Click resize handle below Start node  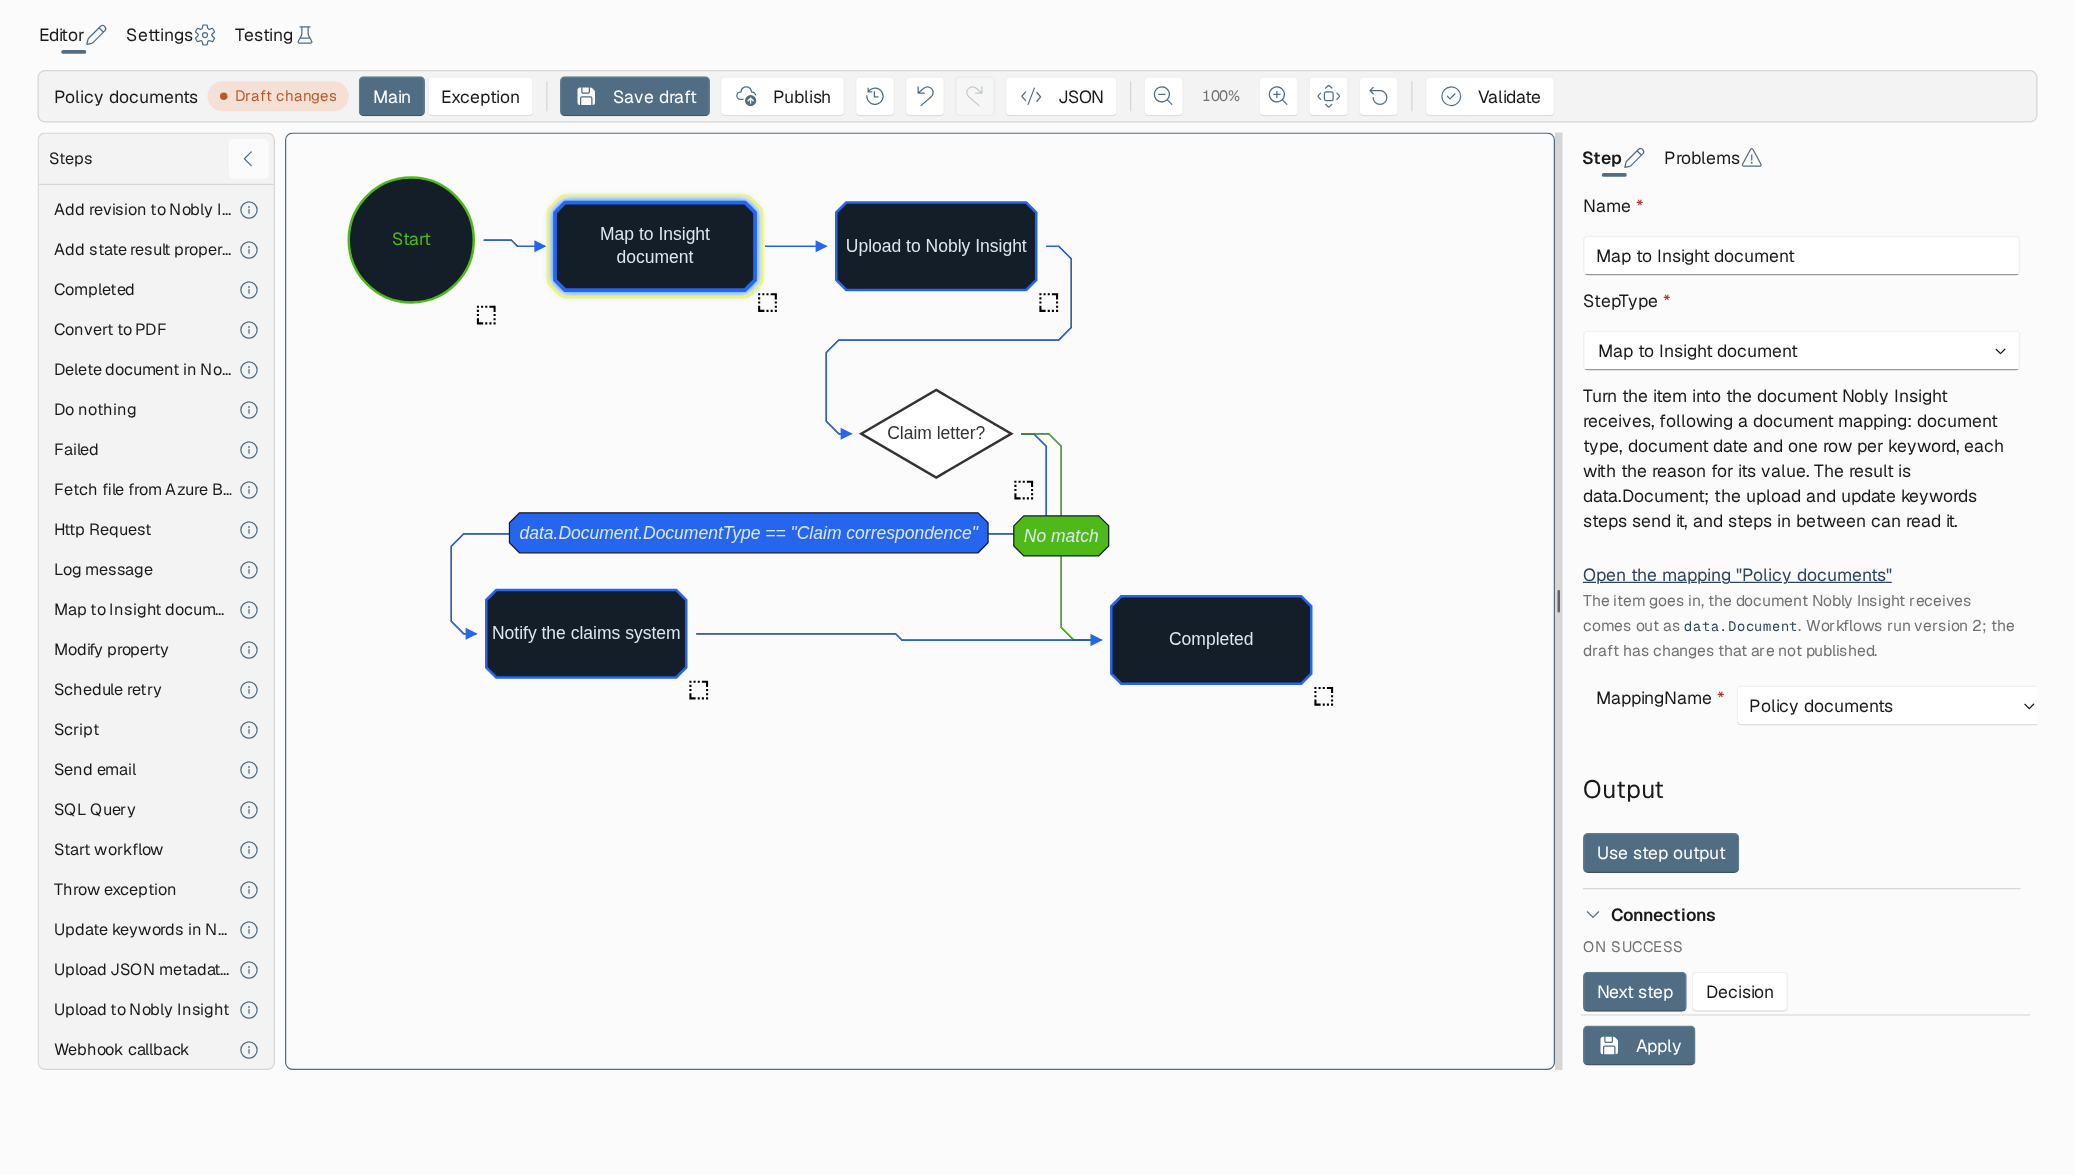pyautogui.click(x=486, y=315)
